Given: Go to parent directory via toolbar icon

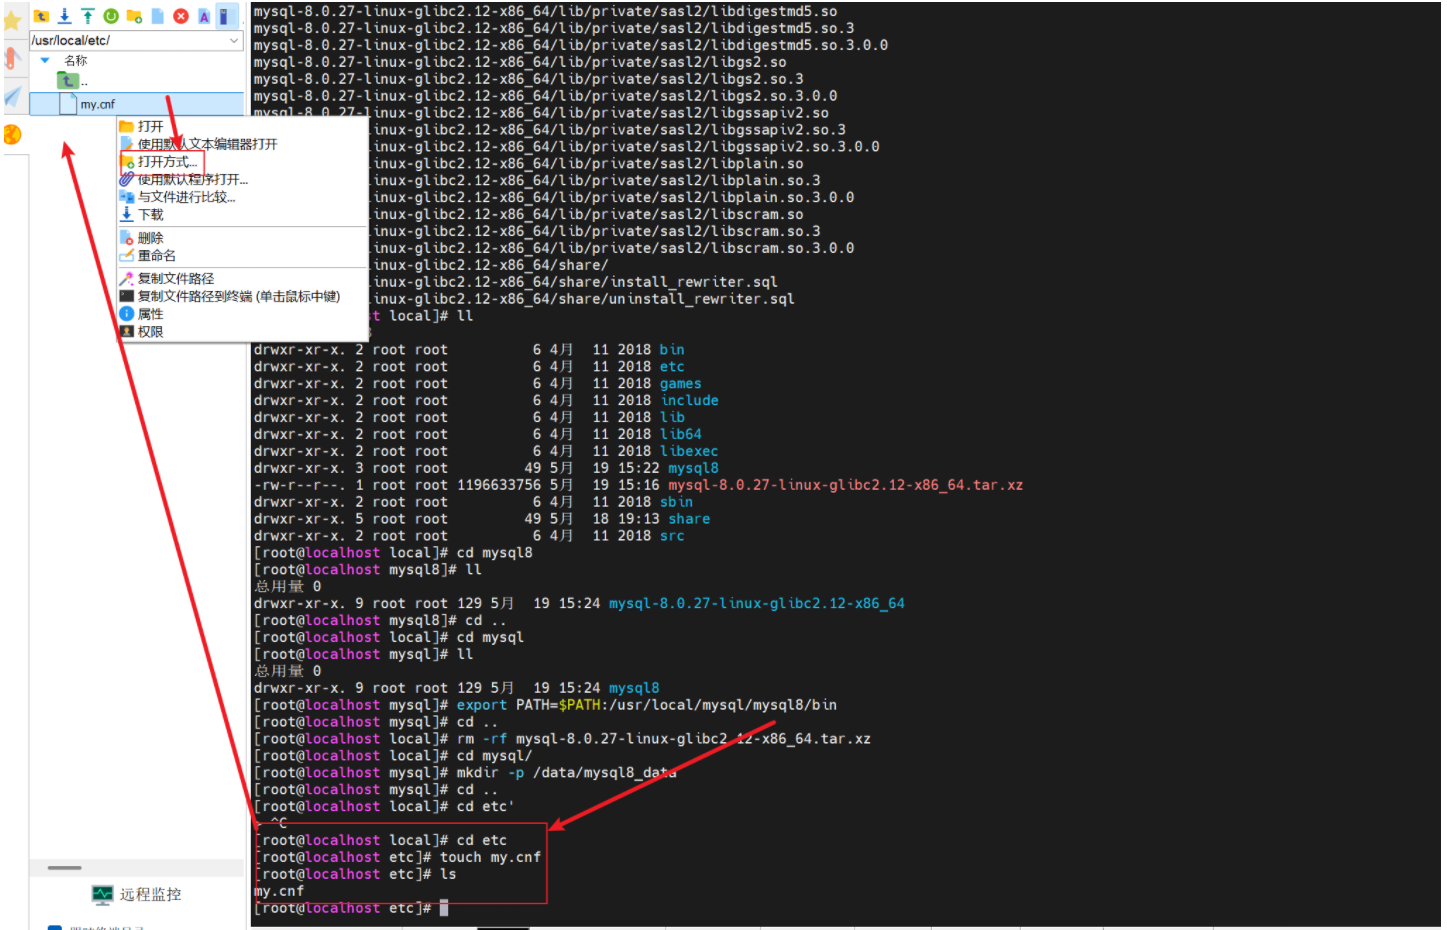Looking at the screenshot, I should [41, 16].
